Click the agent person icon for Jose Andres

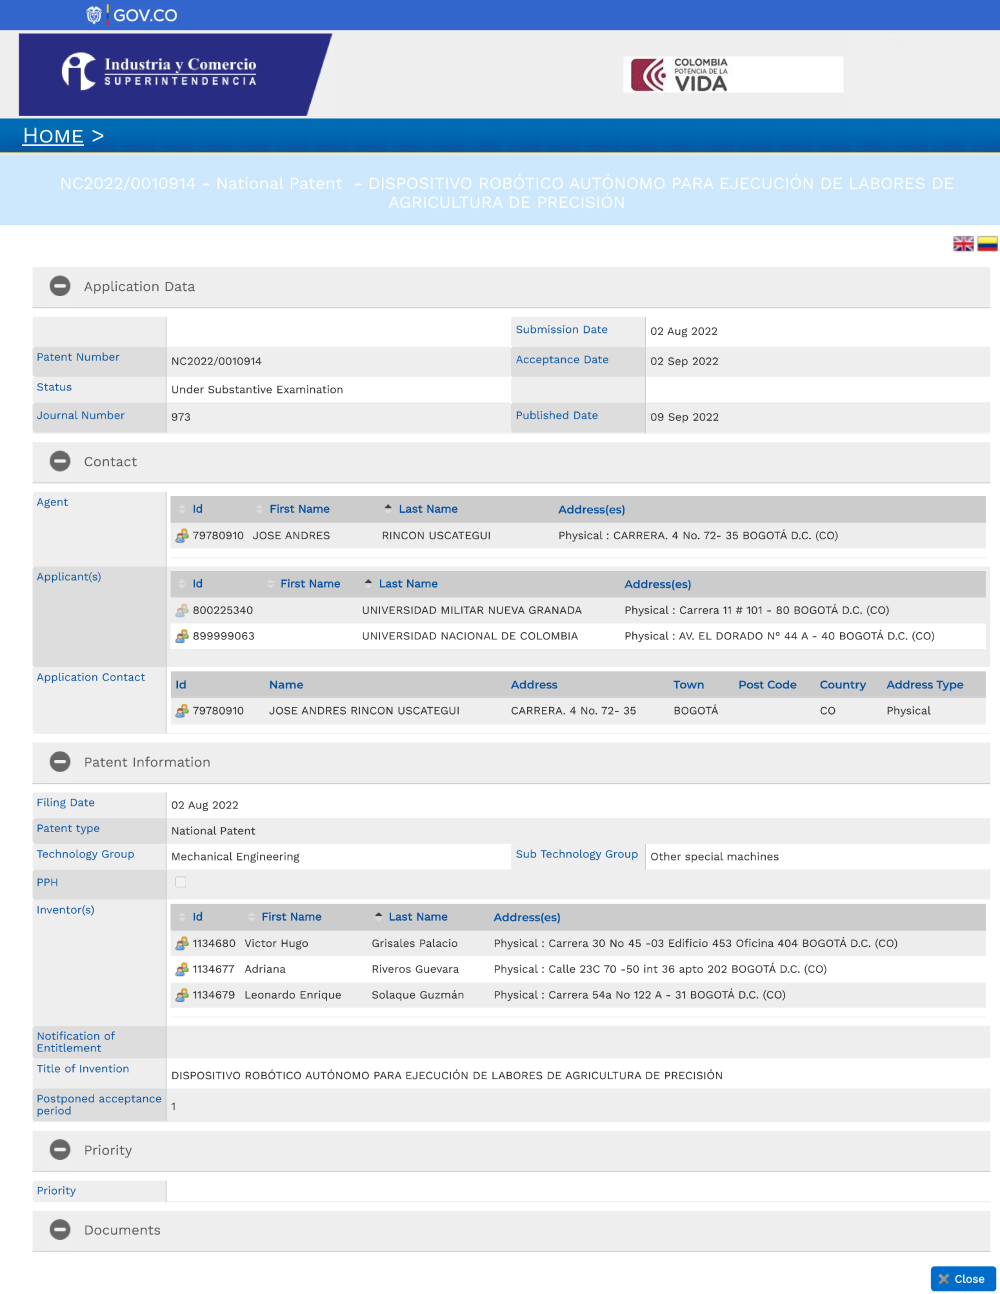tap(182, 536)
